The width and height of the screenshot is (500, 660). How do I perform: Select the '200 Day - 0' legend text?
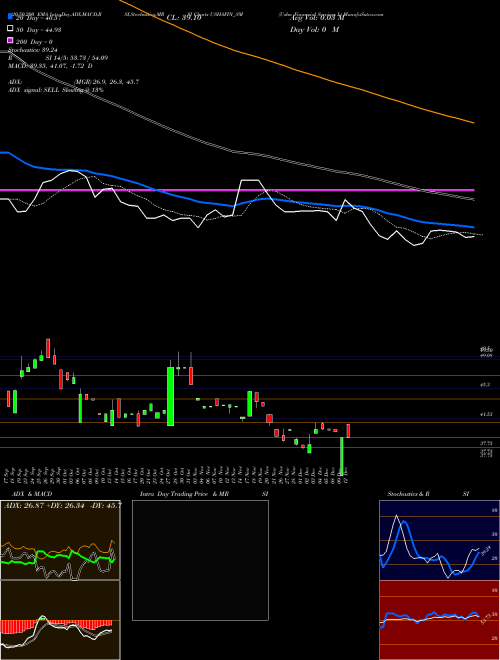coord(34,42)
